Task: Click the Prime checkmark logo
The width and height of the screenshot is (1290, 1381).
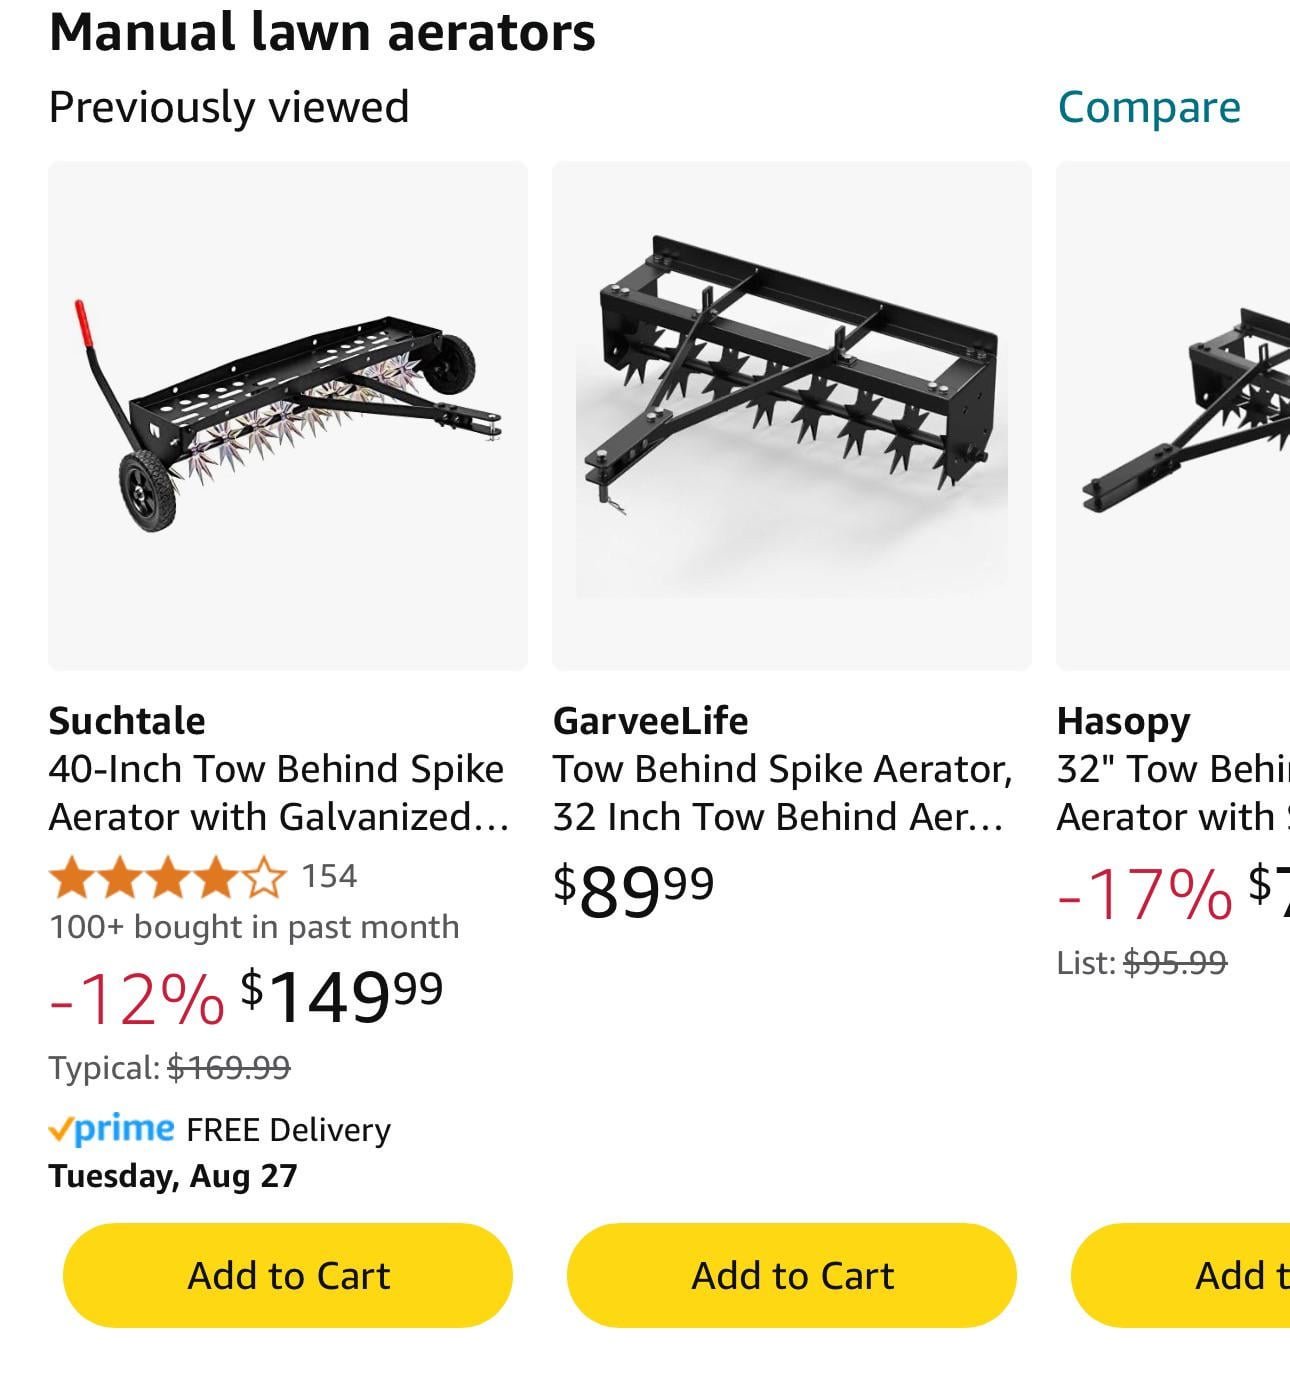Action: pyautogui.click(x=111, y=1129)
